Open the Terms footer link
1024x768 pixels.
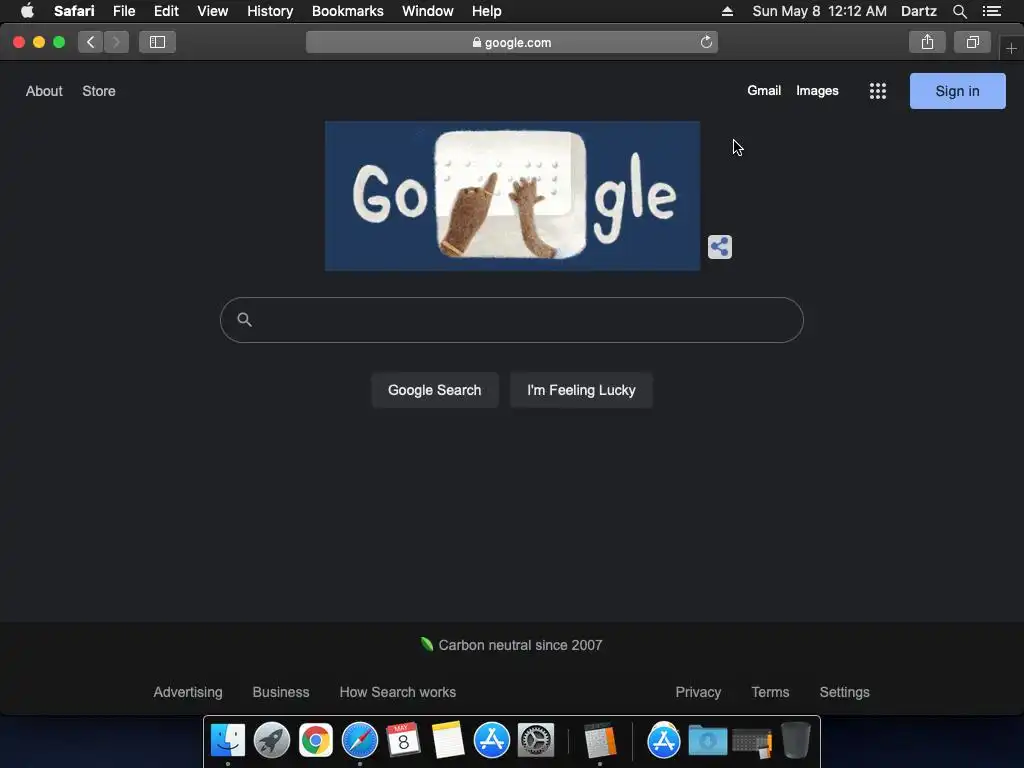(770, 692)
